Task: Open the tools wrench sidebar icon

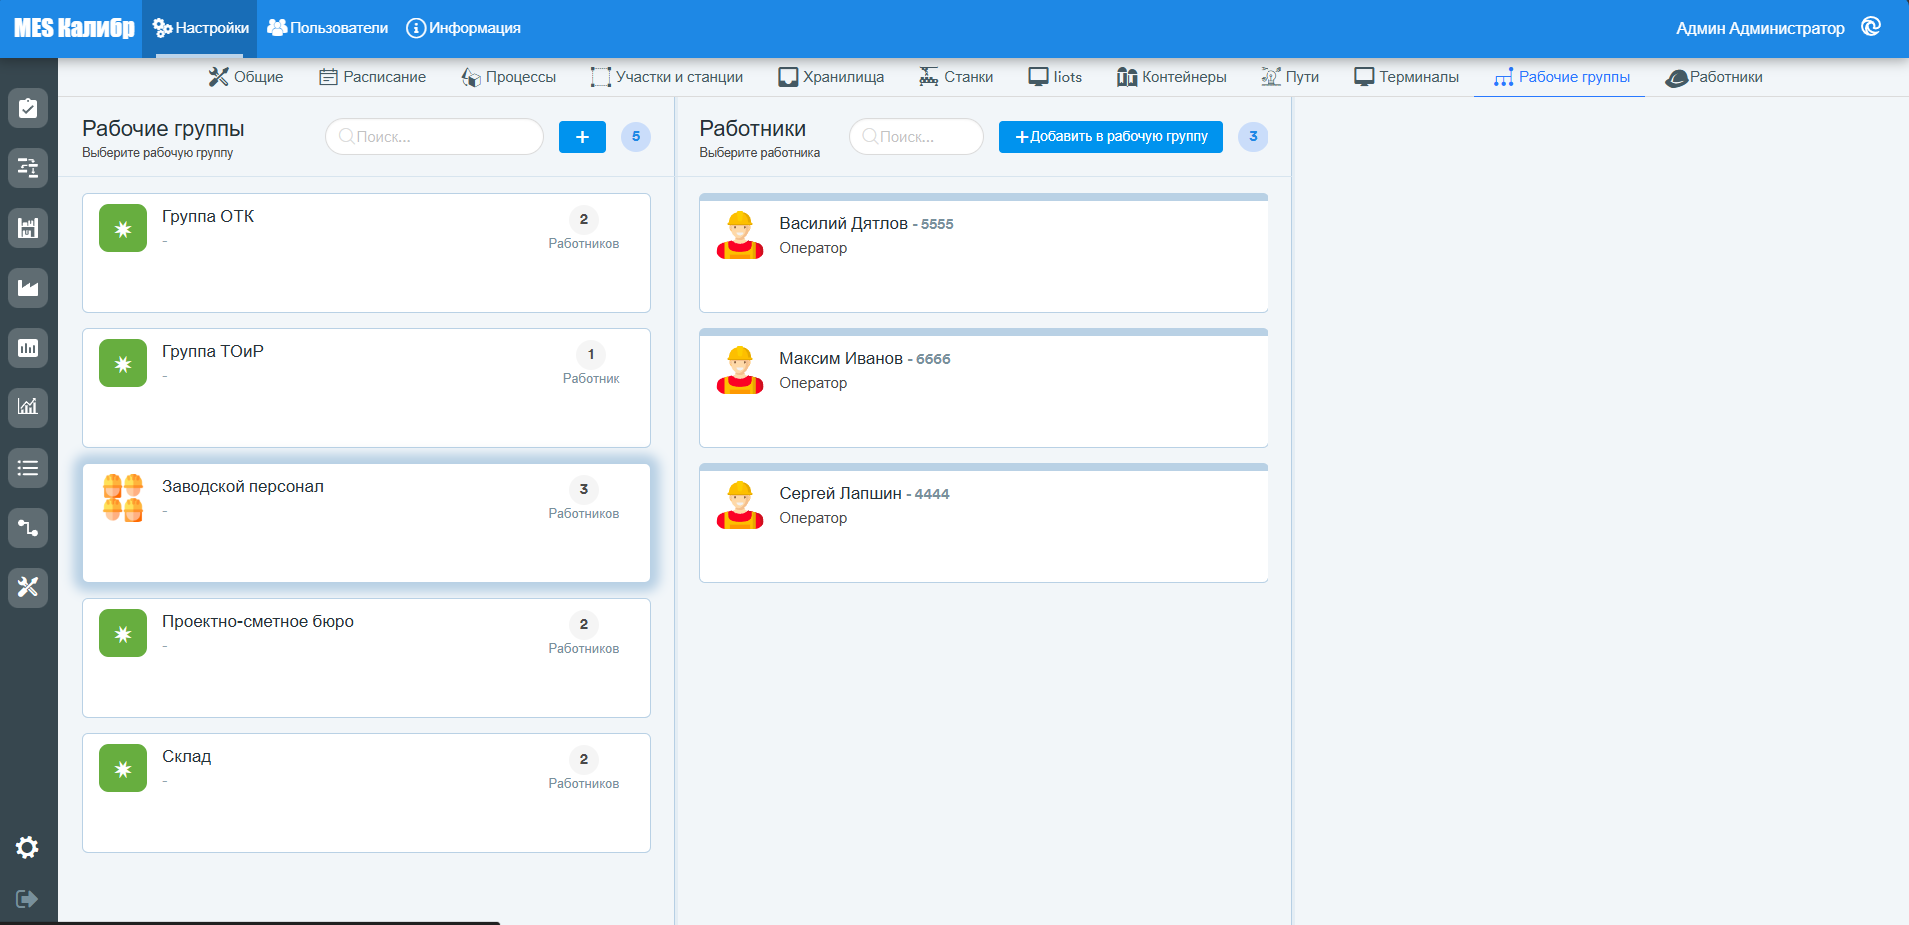Action: [28, 587]
